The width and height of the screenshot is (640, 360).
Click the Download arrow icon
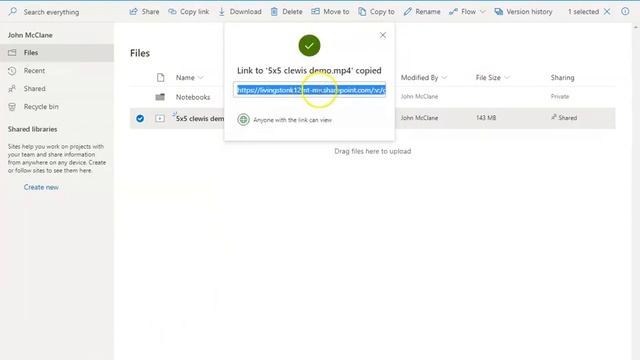222,11
